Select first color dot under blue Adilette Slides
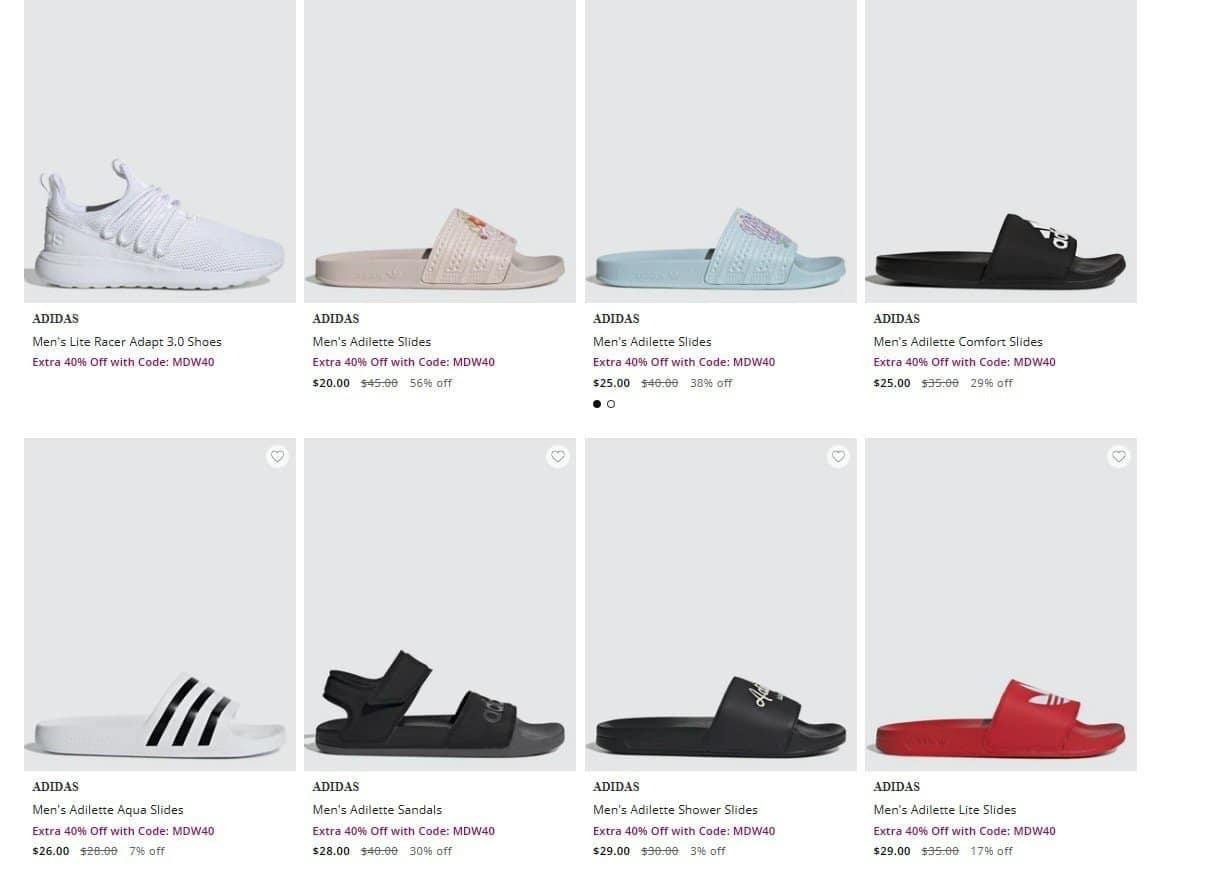 [x=597, y=404]
